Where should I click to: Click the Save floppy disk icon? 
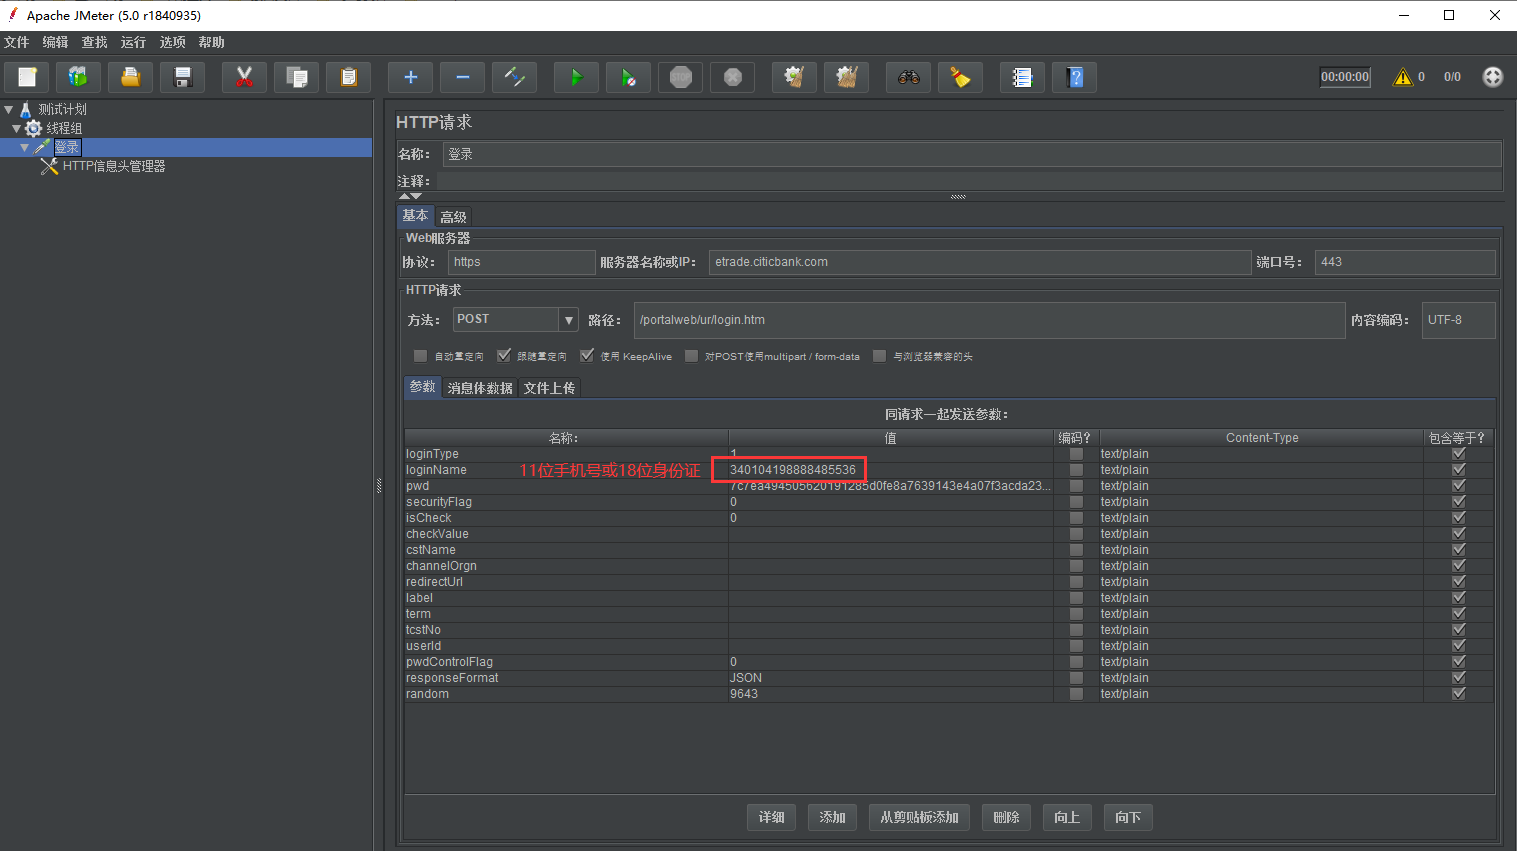pyautogui.click(x=183, y=77)
